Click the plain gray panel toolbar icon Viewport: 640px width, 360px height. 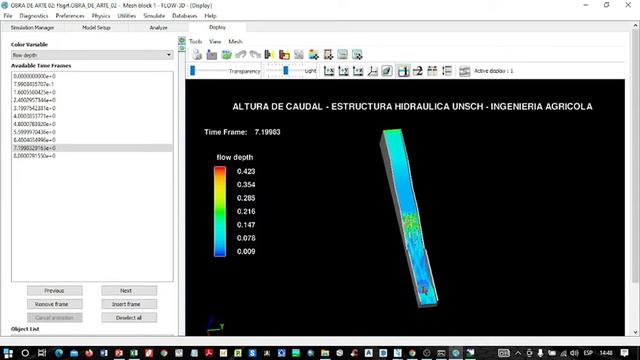pos(342,54)
